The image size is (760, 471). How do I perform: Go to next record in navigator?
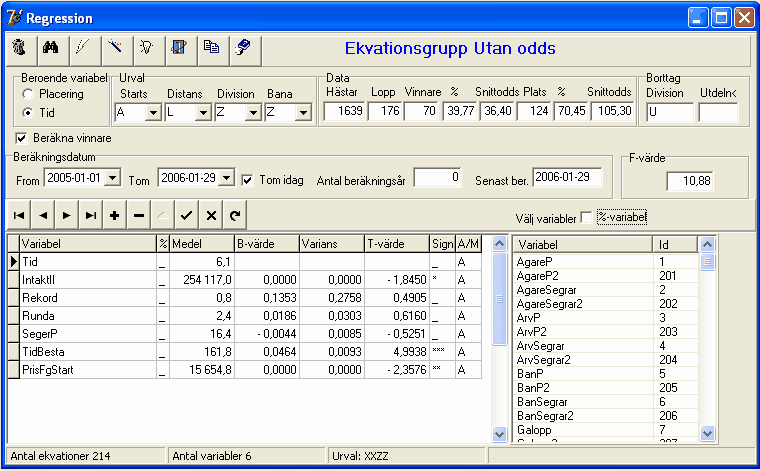(66, 215)
